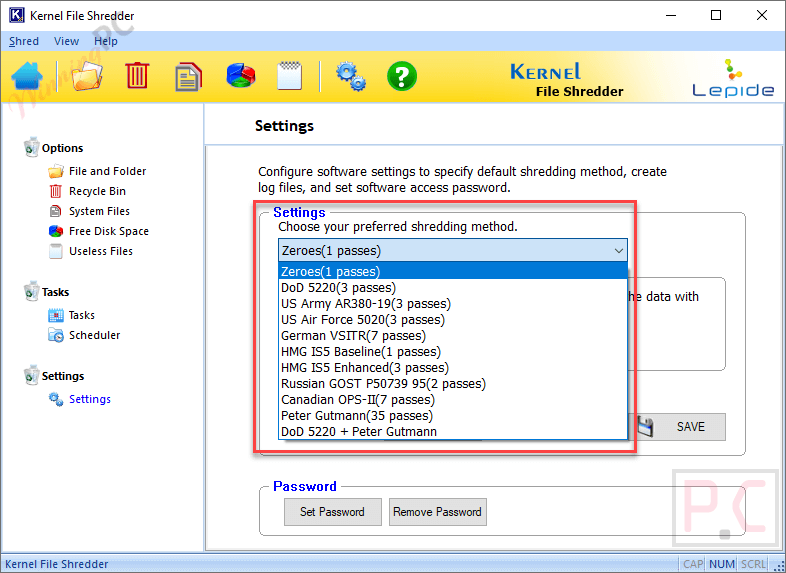Collapse the shredding method dropdown arrow
Viewport: 786px width, 573px height.
tap(619, 251)
